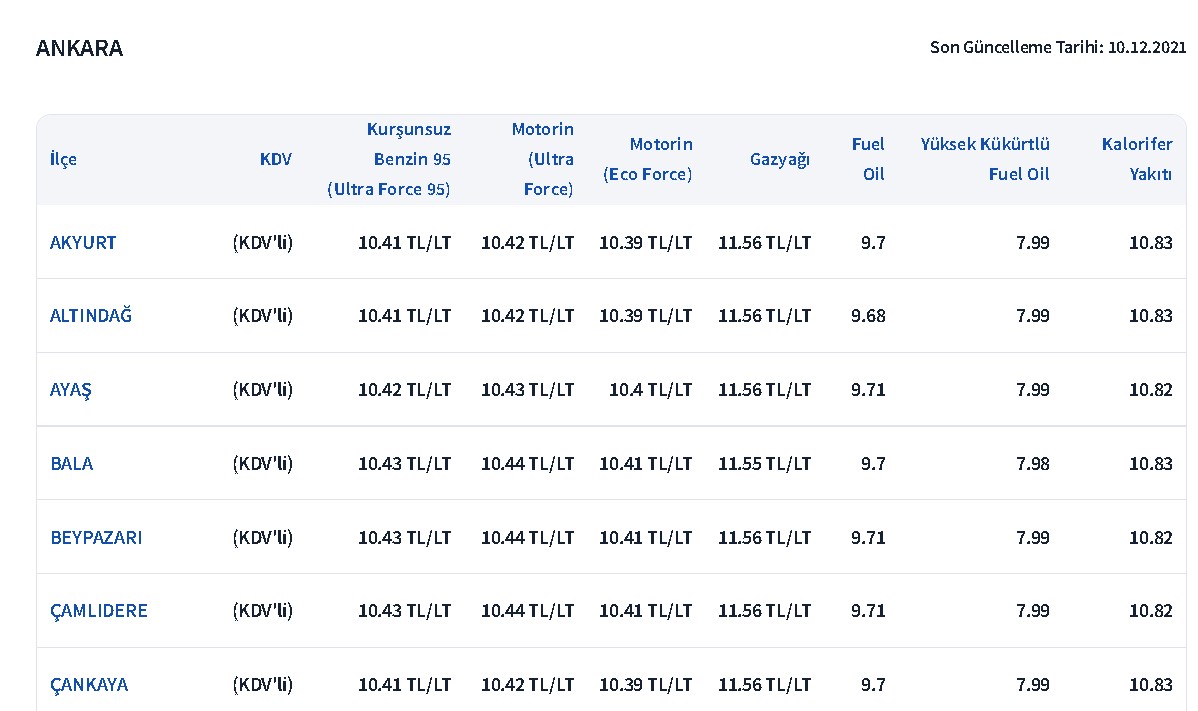This screenshot has height=711, width=1198.
Task: Select ÇANKAYA's 9.7 fuel oil value
Action: 873,685
